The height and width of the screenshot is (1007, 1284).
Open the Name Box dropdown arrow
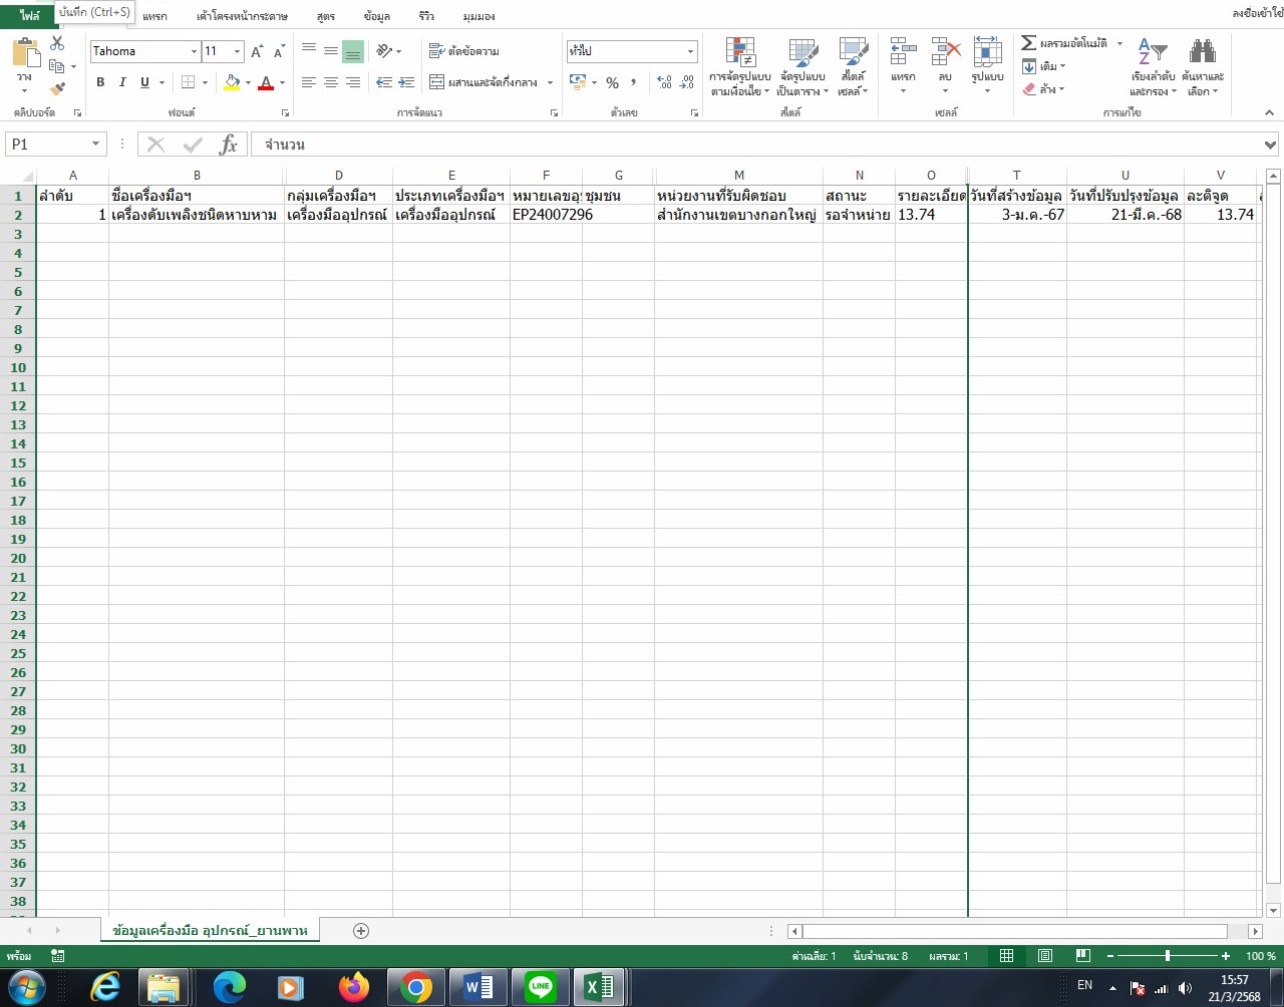pyautogui.click(x=96, y=145)
